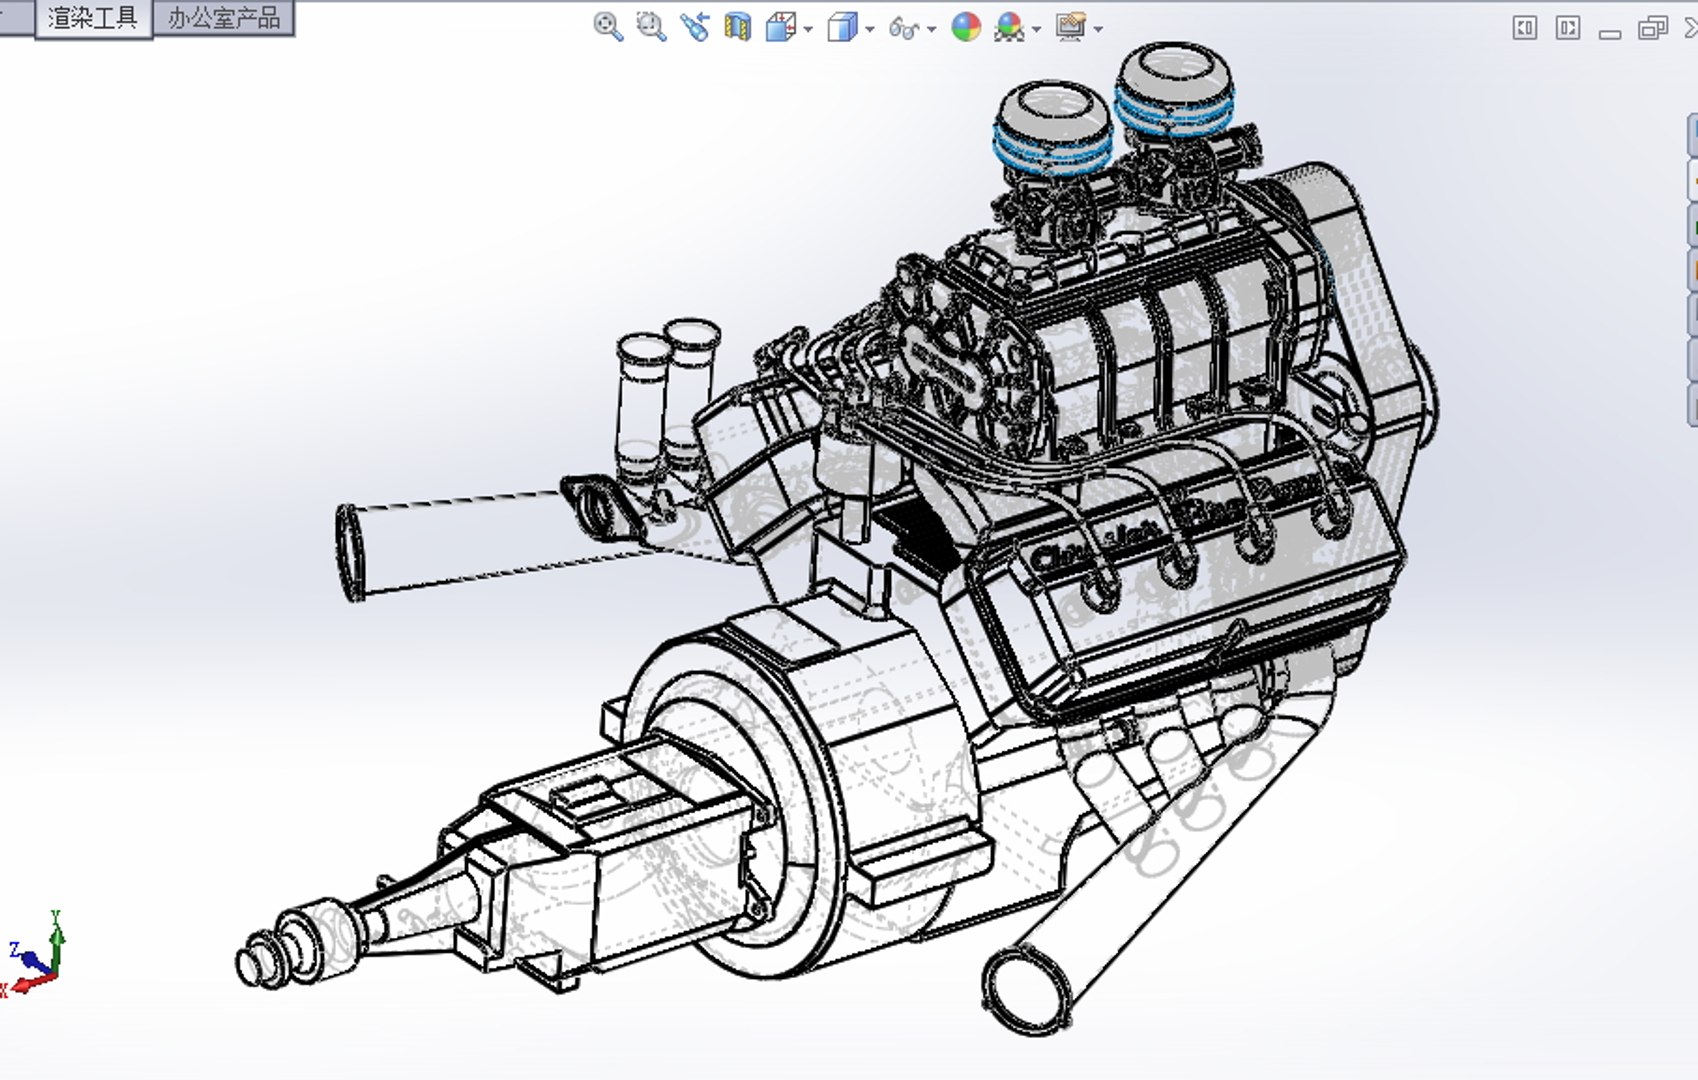Expand the View Settings dropdown arrow

tap(1098, 29)
